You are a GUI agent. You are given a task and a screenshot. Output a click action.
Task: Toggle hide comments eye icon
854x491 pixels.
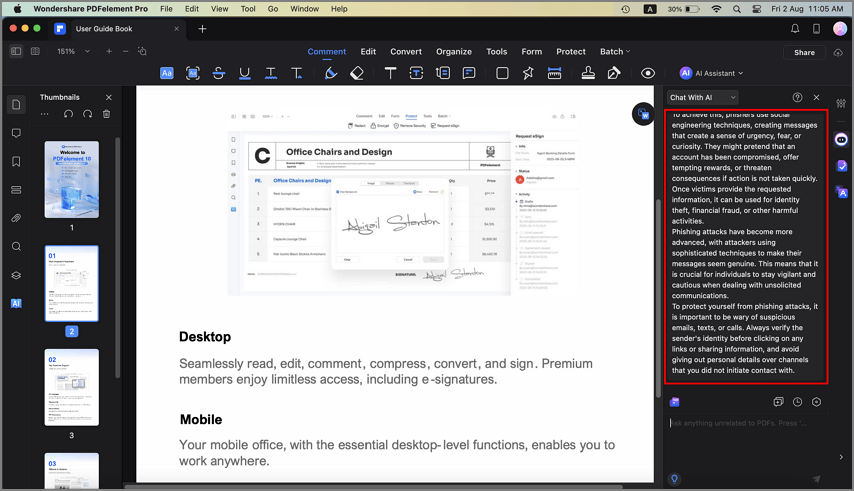[x=648, y=73]
